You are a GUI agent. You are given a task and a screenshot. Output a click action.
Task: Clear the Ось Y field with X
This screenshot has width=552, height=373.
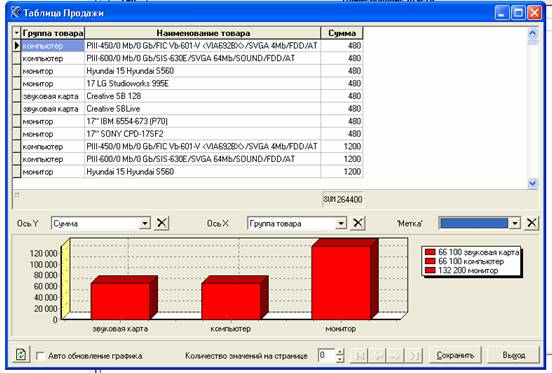(162, 223)
